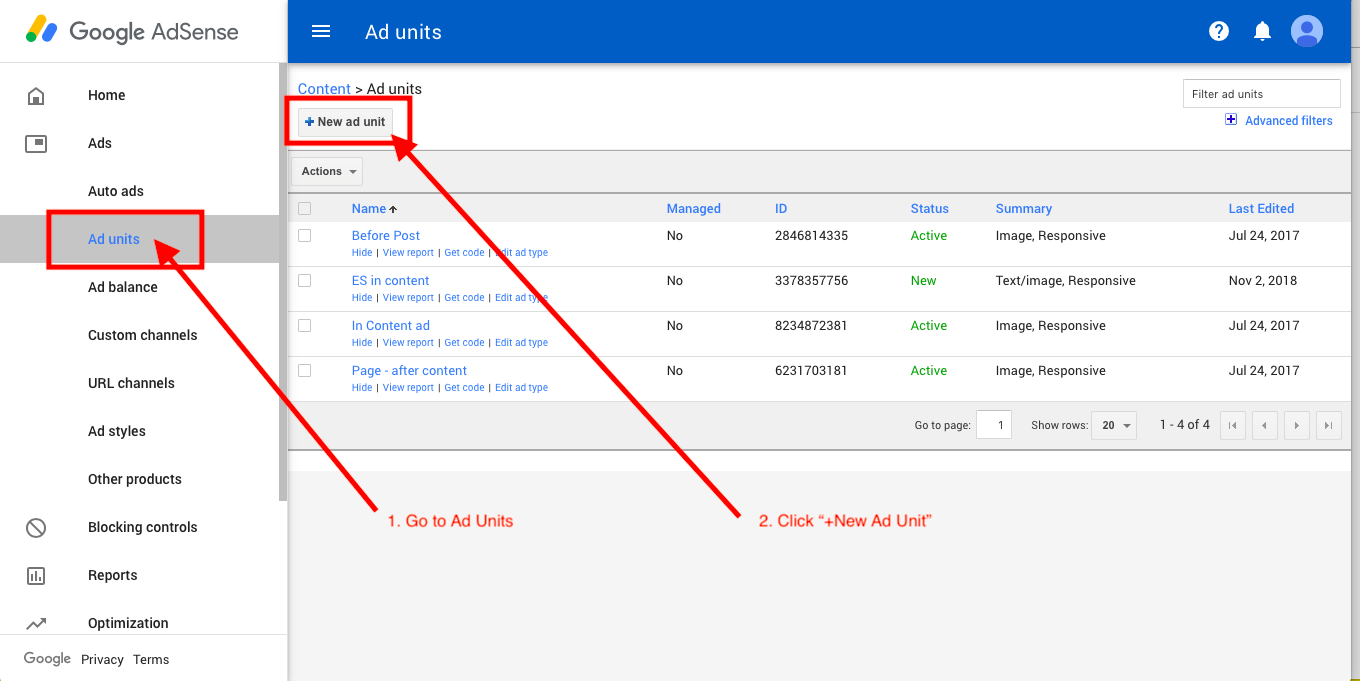This screenshot has height=681, width=1360.
Task: Sort table by Summary column
Action: click(1023, 209)
